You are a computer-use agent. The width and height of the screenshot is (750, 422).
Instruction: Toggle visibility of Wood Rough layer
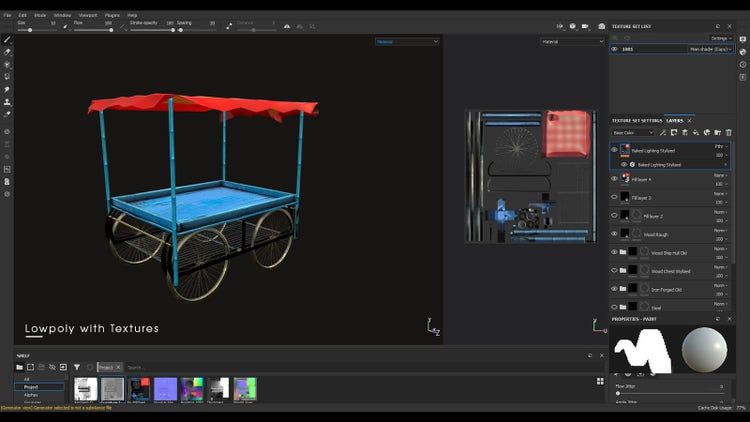click(x=614, y=233)
